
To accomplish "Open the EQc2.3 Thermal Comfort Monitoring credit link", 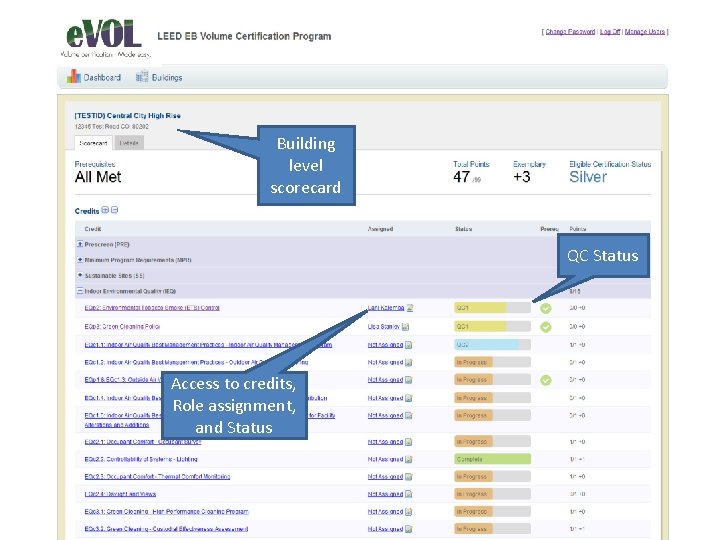I will pyautogui.click(x=157, y=477).
